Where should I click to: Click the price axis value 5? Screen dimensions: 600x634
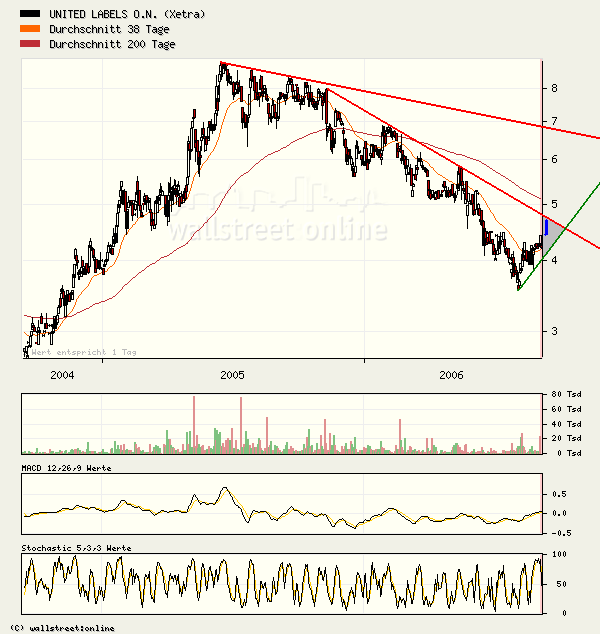554,204
